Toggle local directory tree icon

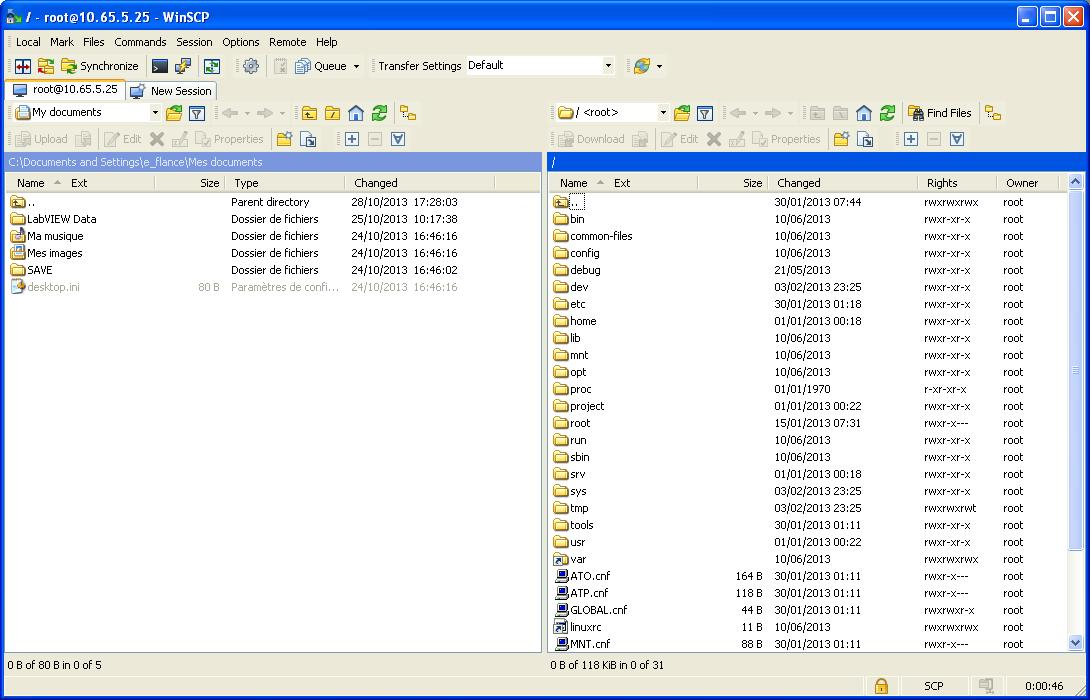click(x=408, y=113)
